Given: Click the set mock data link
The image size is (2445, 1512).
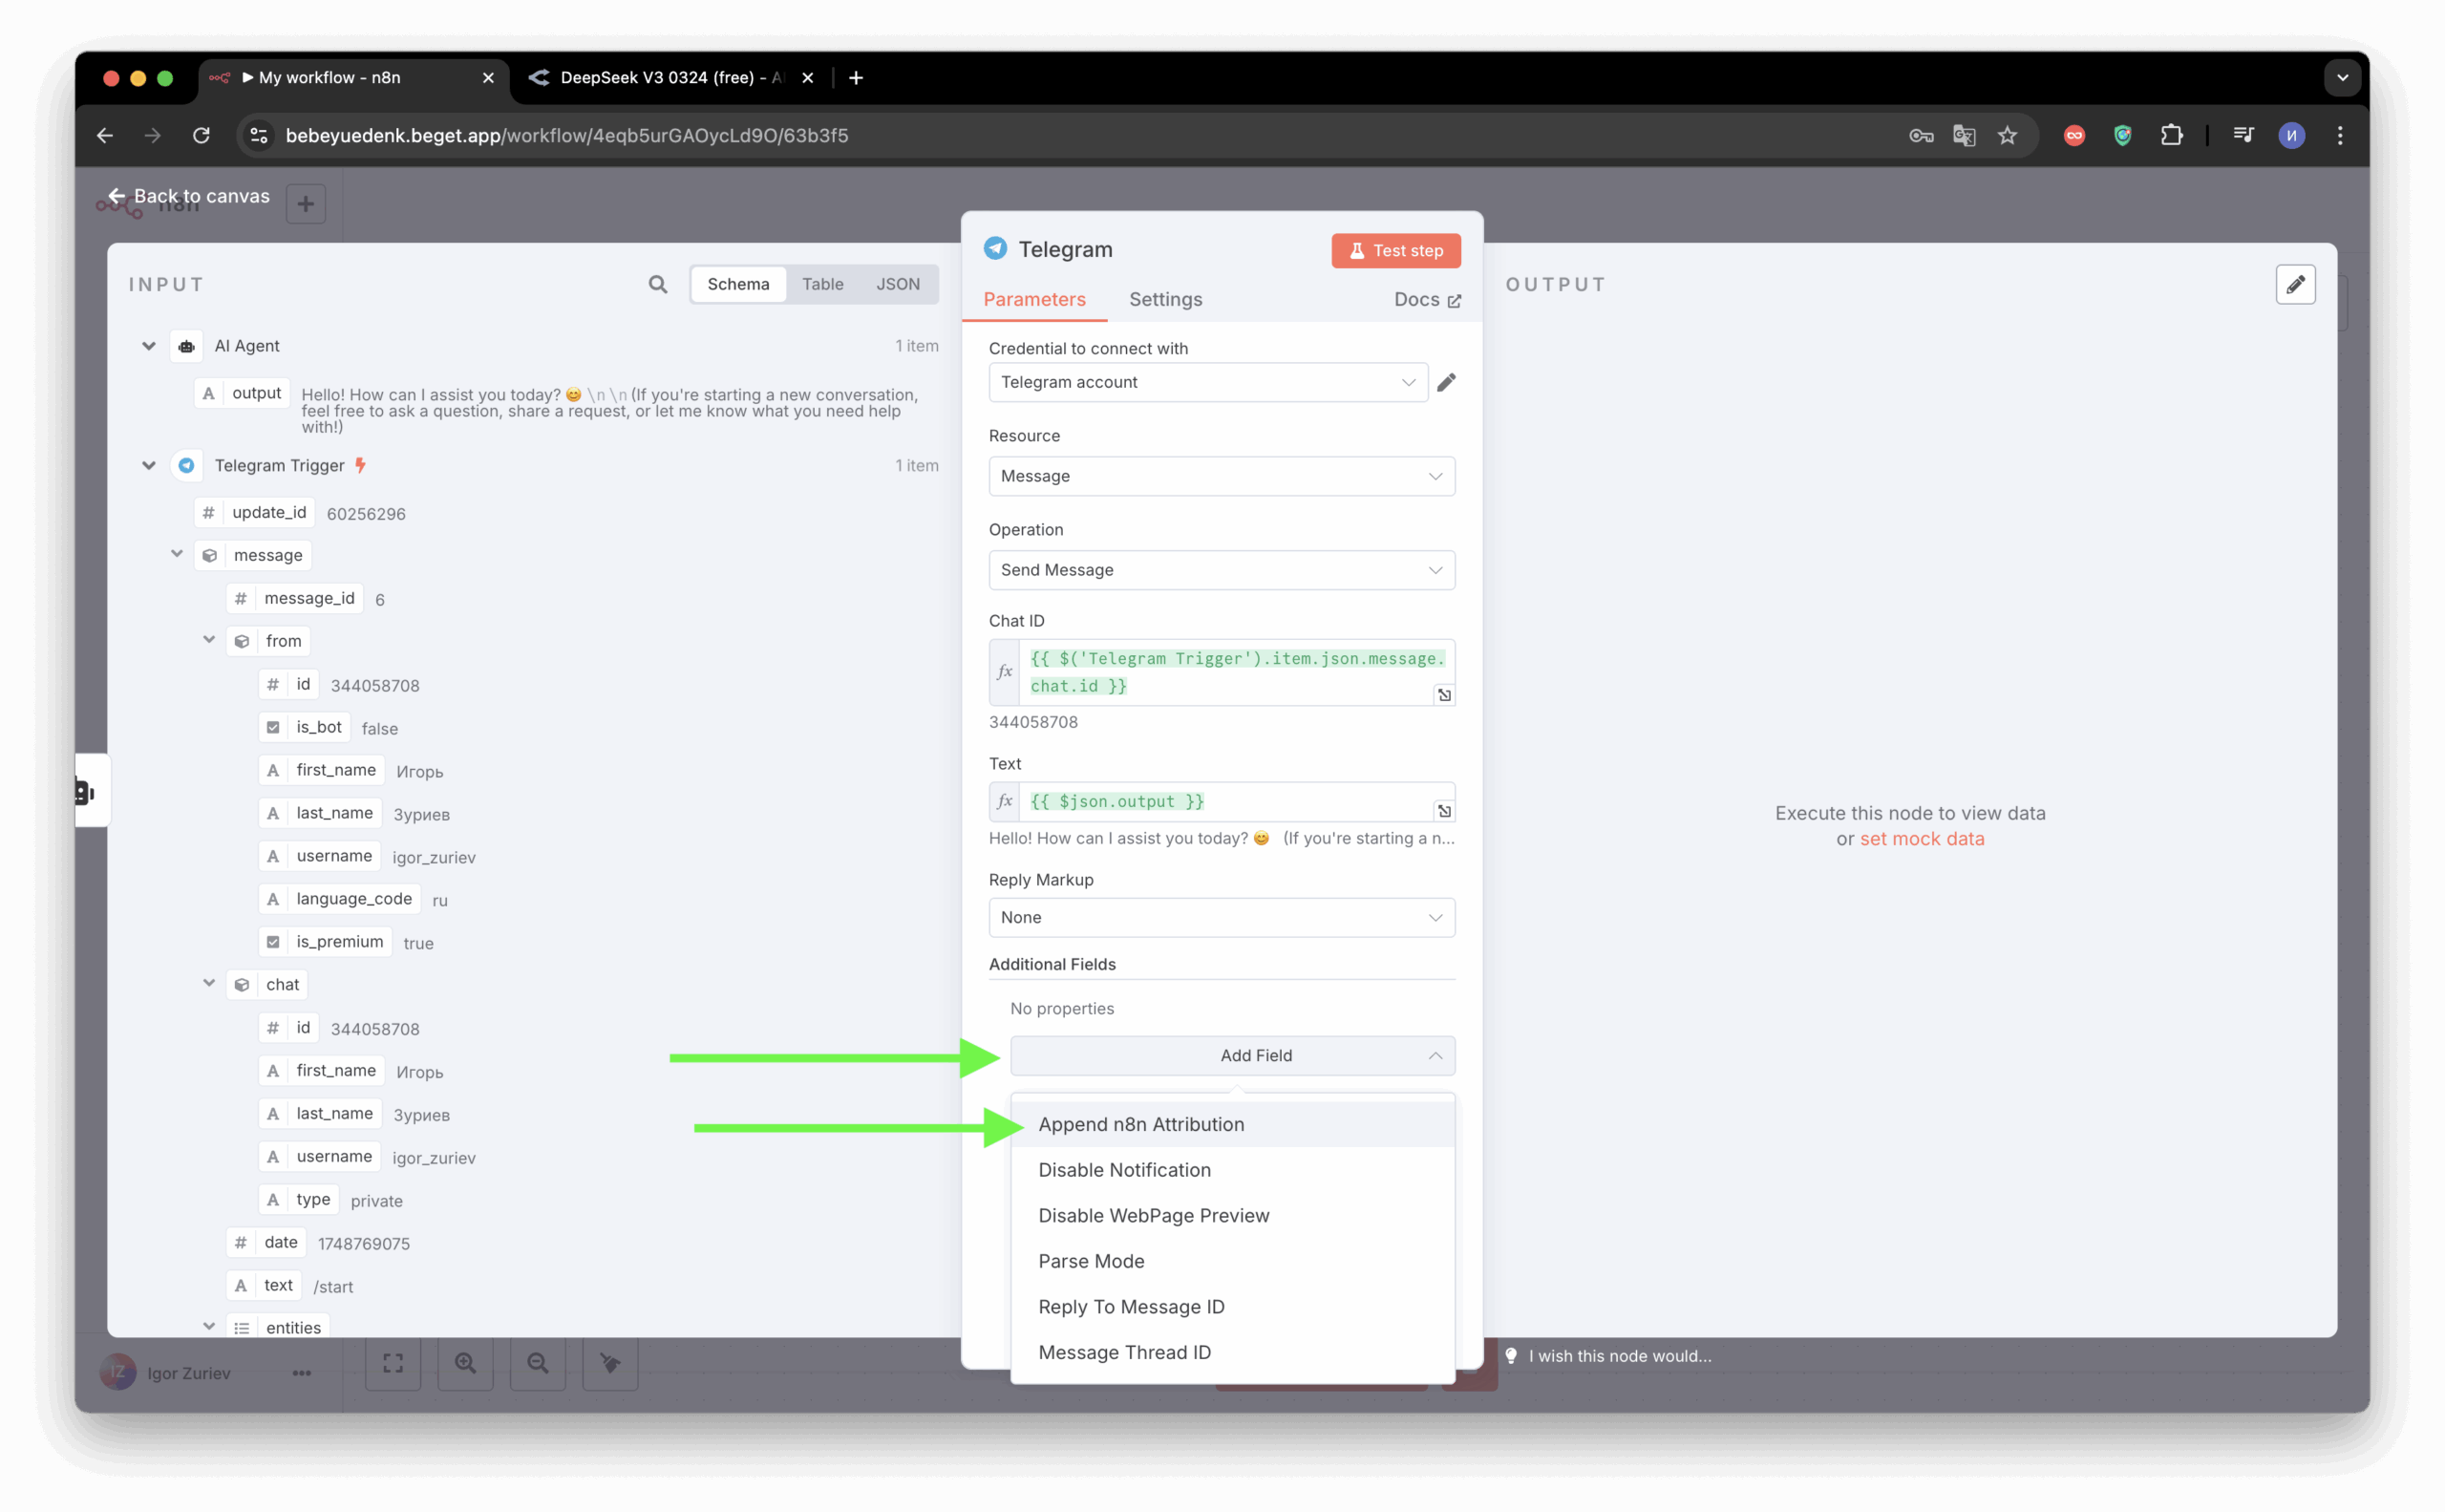Looking at the screenshot, I should tap(1921, 839).
